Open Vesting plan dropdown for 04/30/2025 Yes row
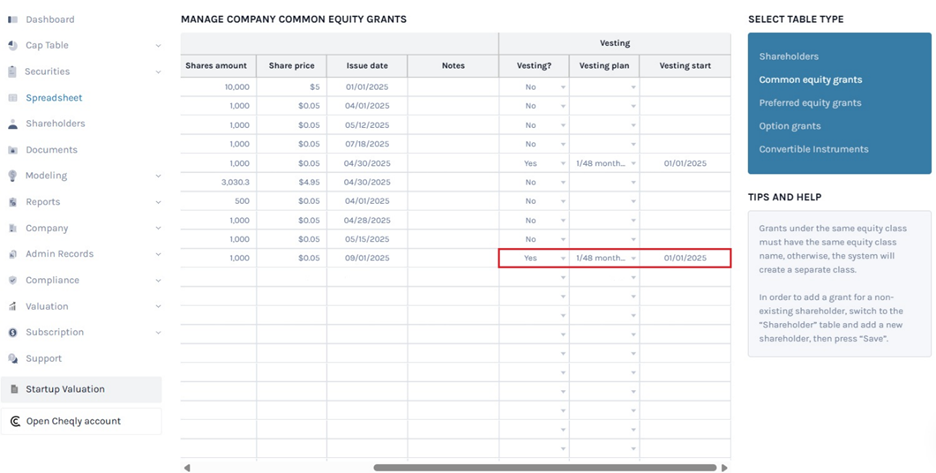 click(633, 163)
